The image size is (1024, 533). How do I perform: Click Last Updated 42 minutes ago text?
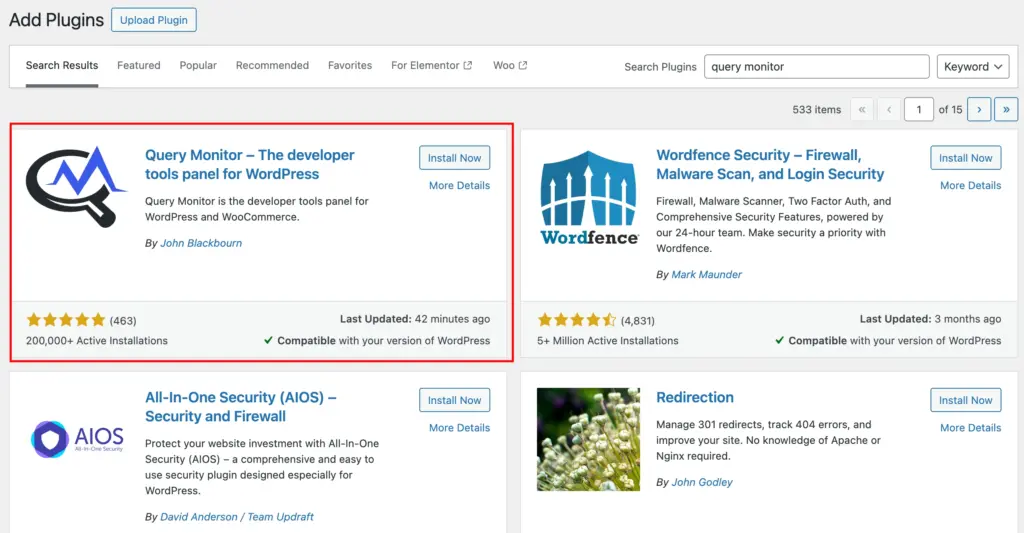click(415, 319)
